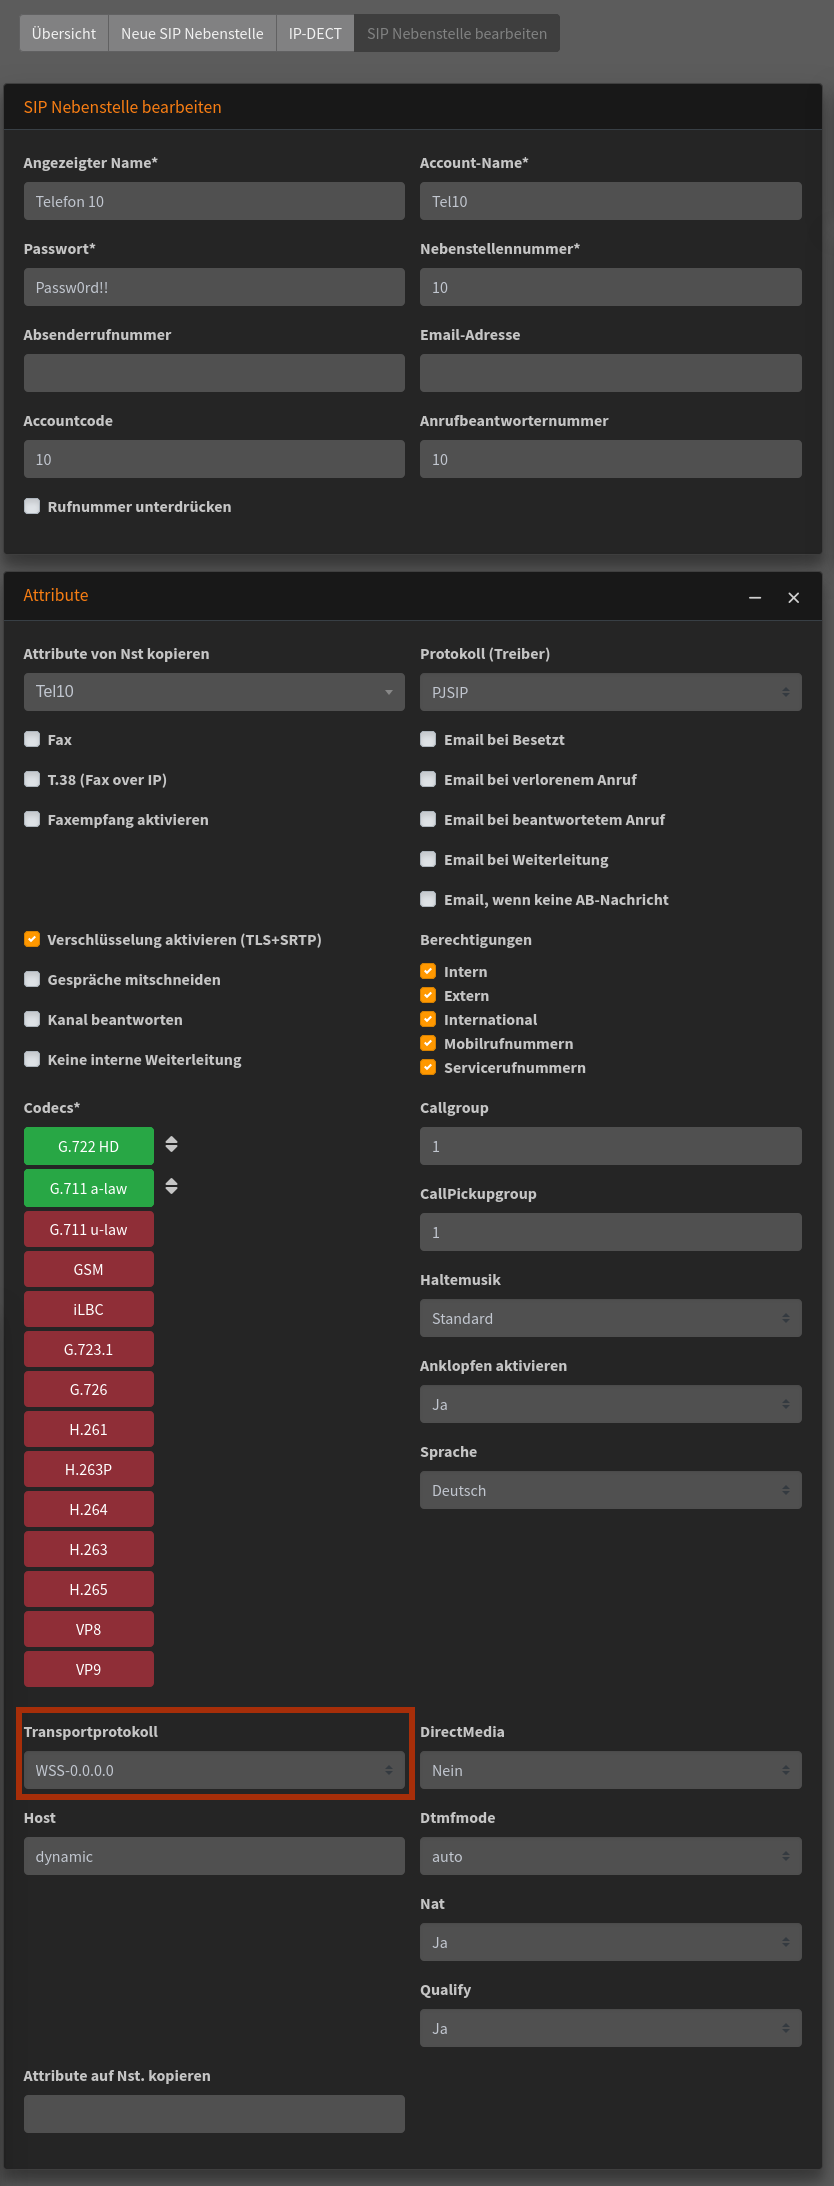834x2186 pixels.
Task: Choose a language in Sprache dropdown
Action: pyautogui.click(x=611, y=1490)
